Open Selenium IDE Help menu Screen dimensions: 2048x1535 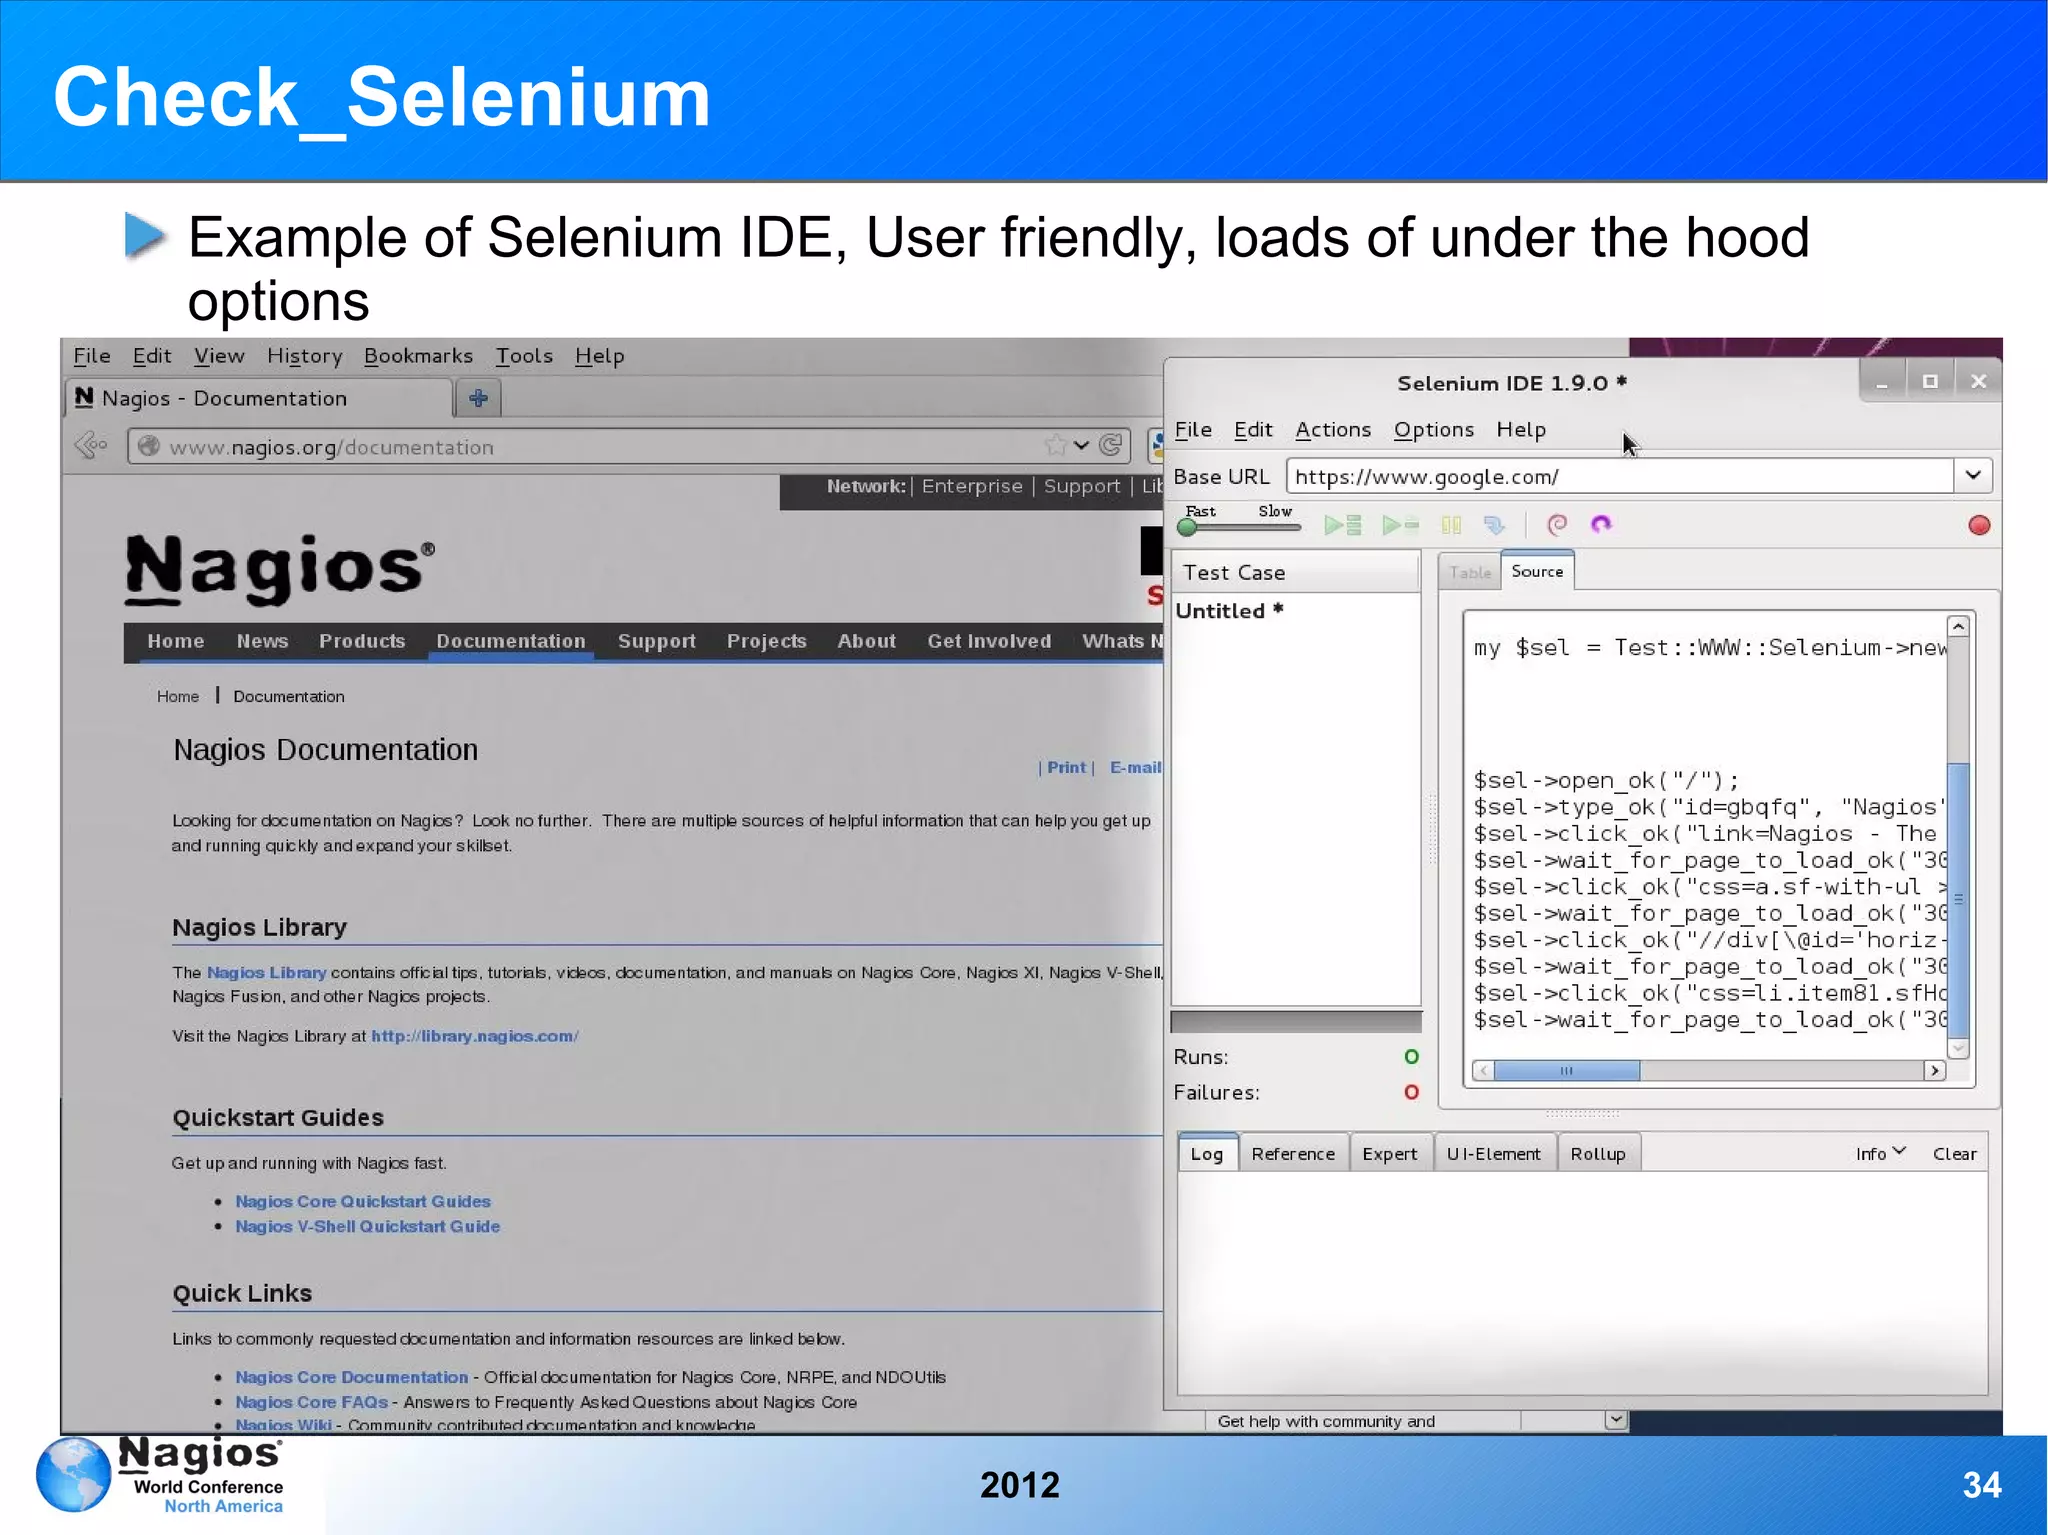tap(1521, 429)
